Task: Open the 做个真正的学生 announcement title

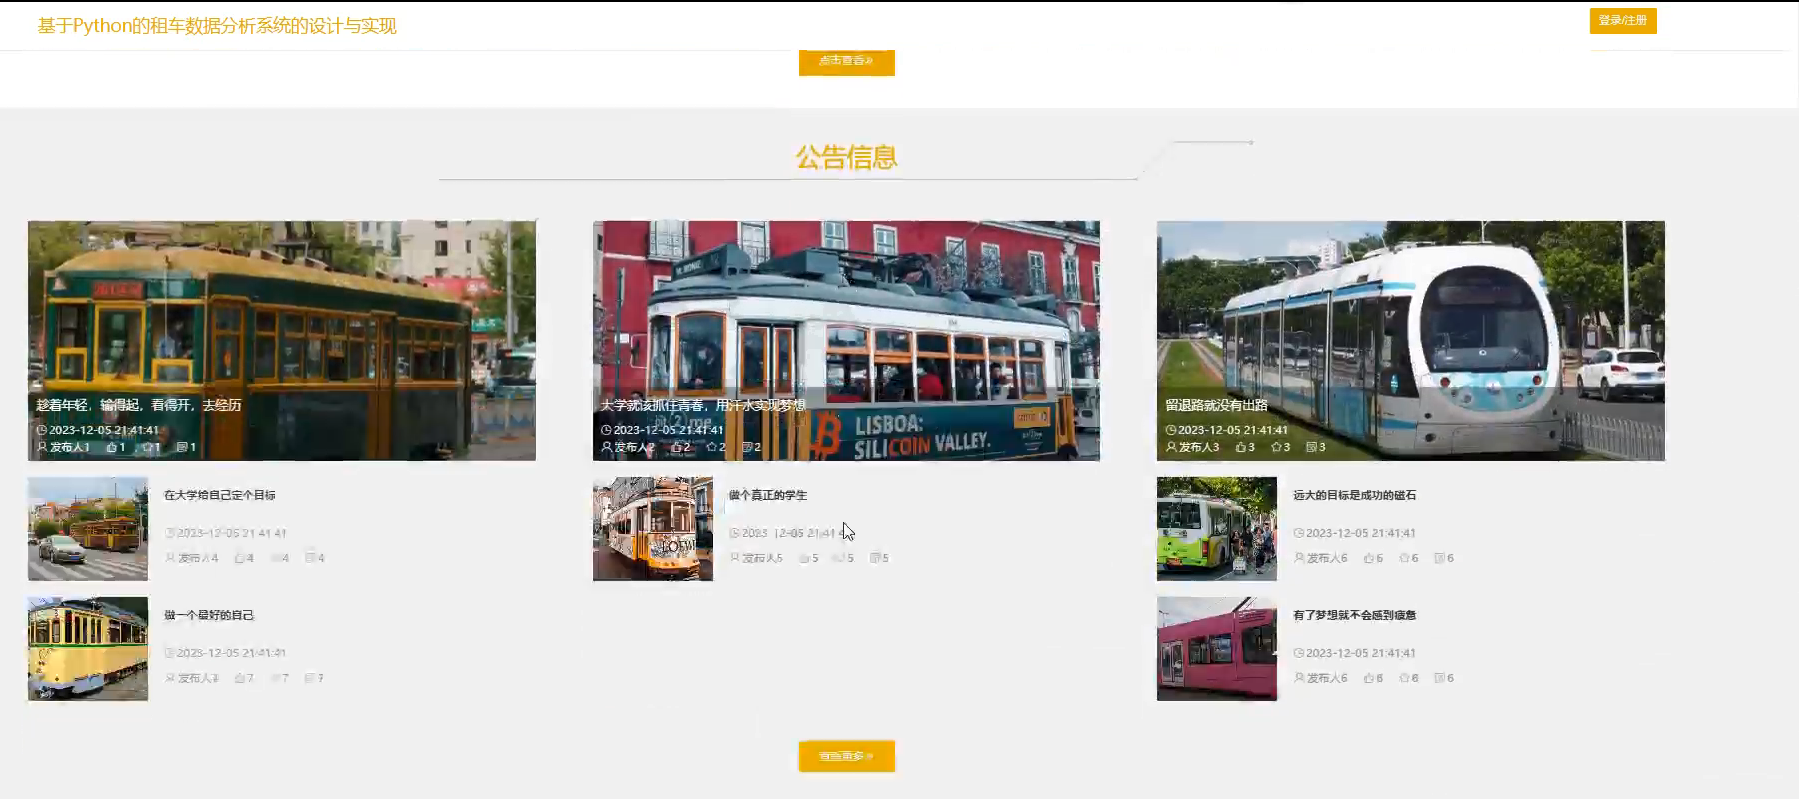Action: pyautogui.click(x=768, y=495)
